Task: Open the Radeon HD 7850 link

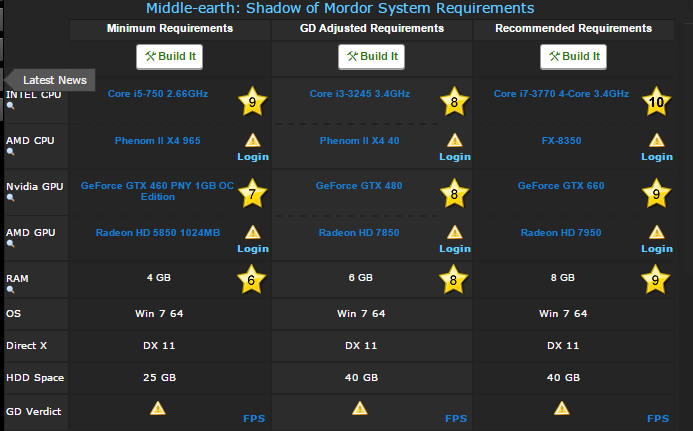Action: [x=359, y=233]
